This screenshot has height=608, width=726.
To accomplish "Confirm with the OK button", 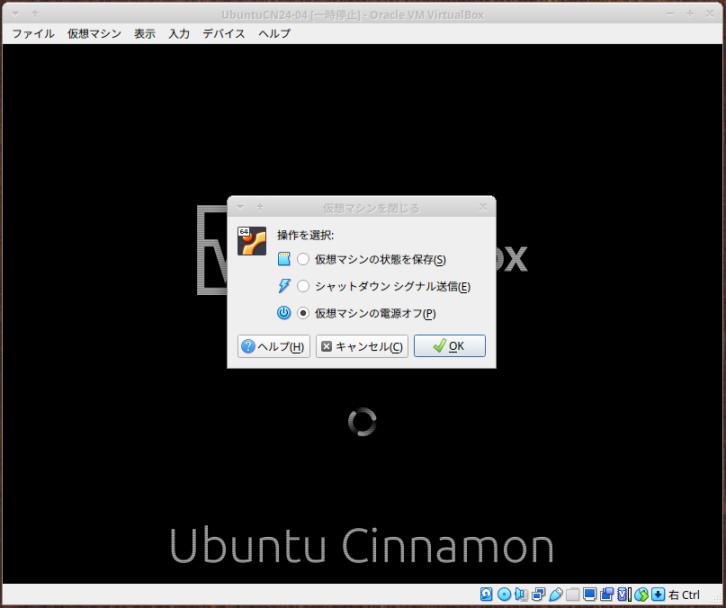I will coord(450,346).
